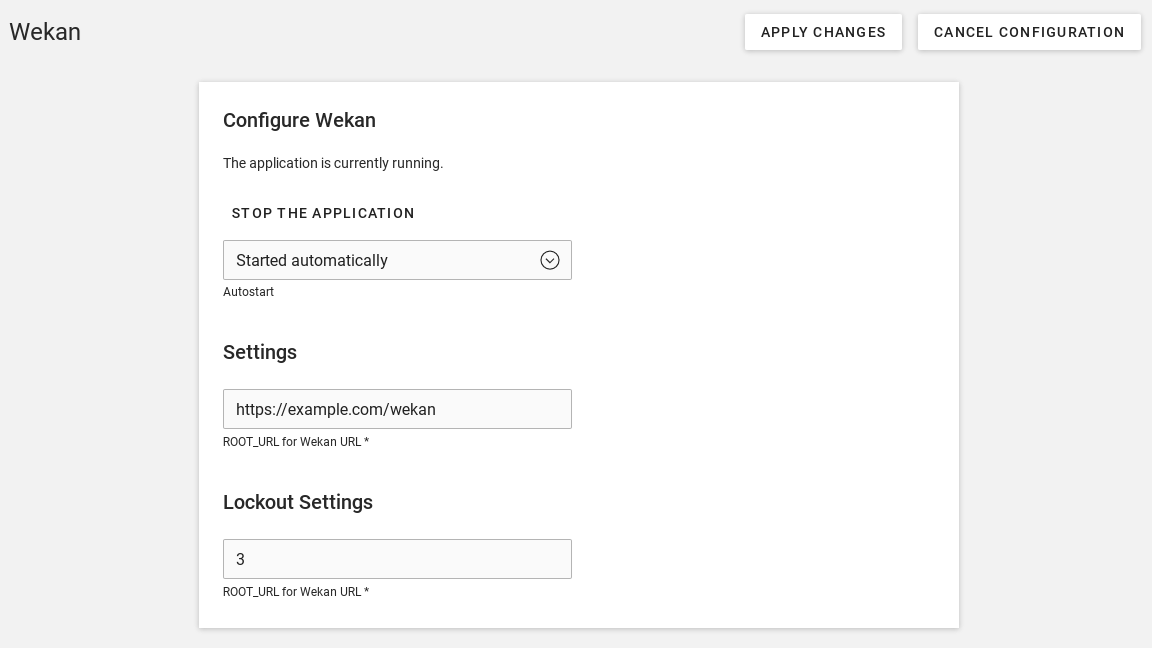The image size is (1152, 648).
Task: Click the ROOT_URL for Wekan URL label
Action: [296, 442]
